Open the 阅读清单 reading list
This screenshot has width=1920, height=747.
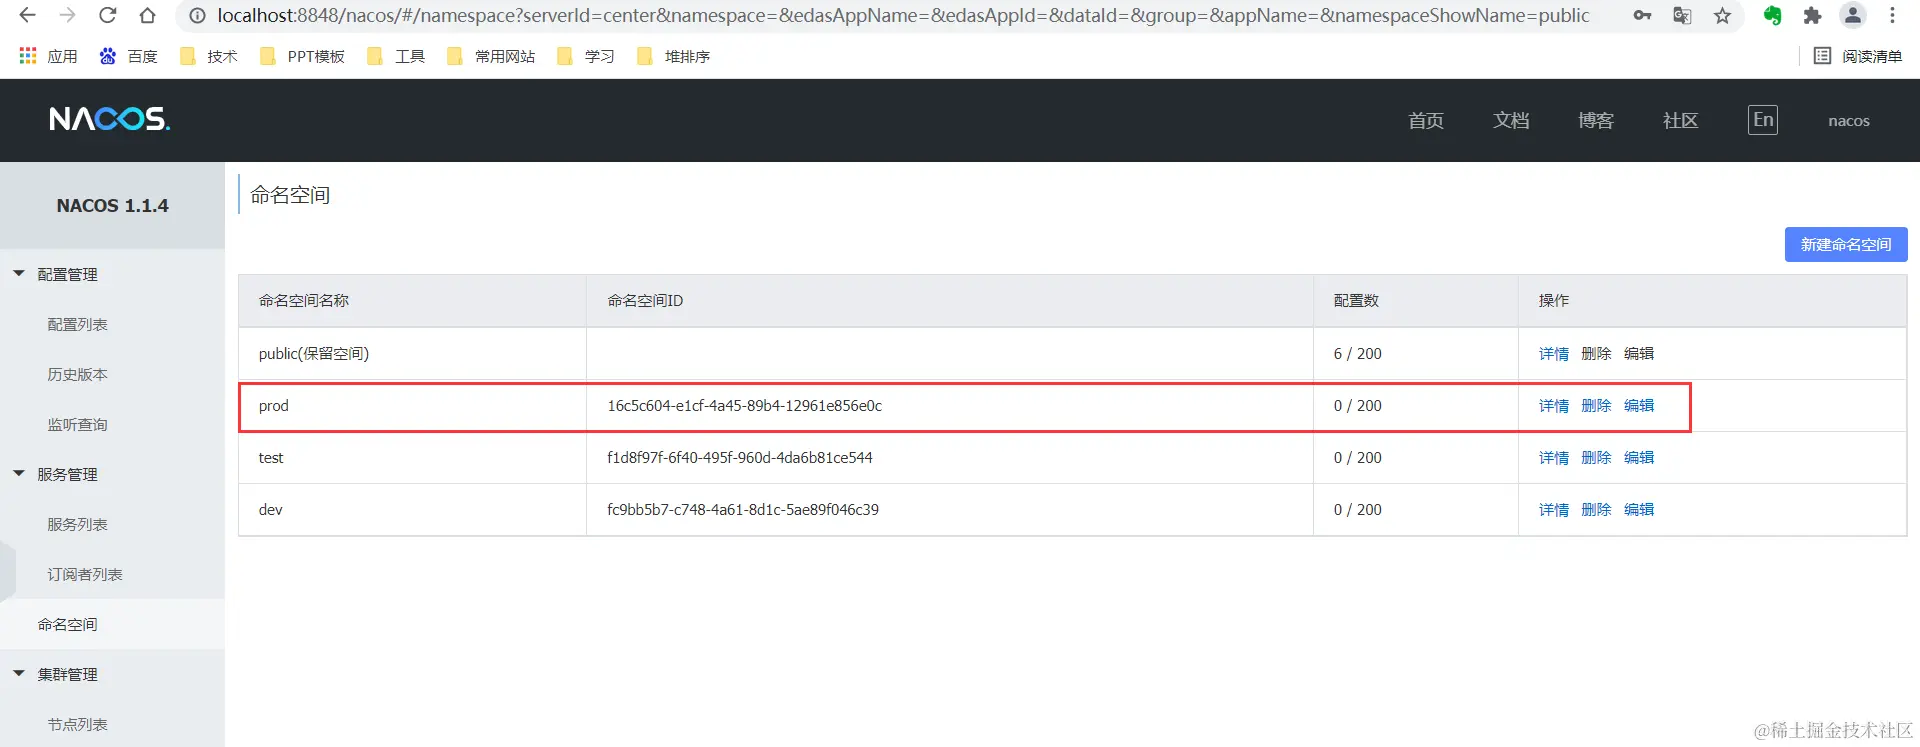[x=1858, y=56]
